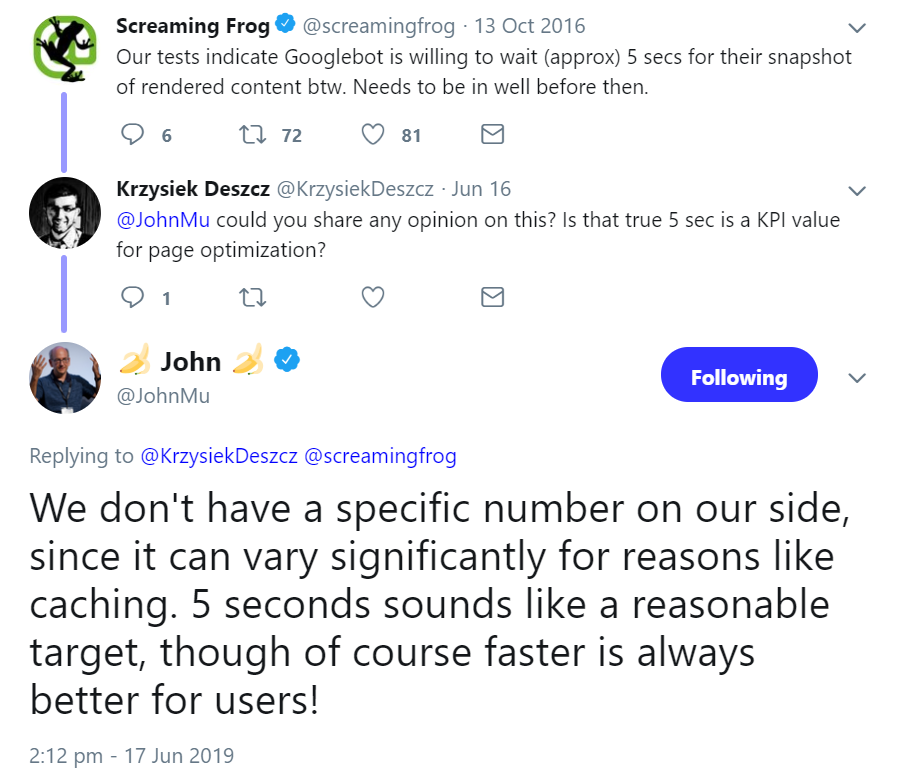Like Krzysiek Deszcz's tweet

tap(373, 297)
